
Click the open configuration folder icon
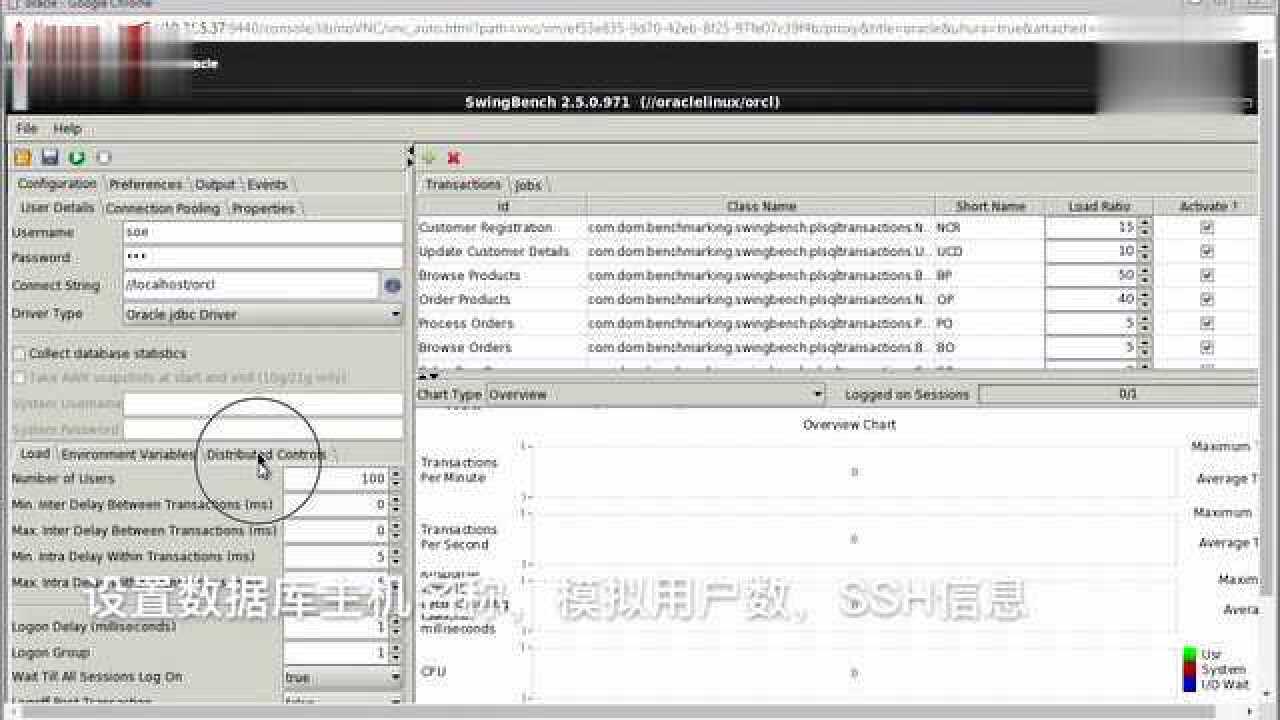click(x=23, y=158)
